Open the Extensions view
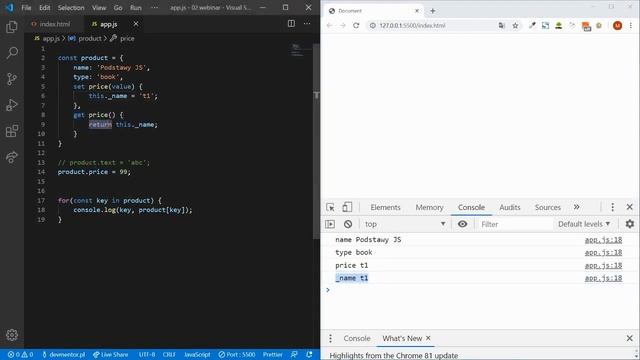This screenshot has height=360, width=640. point(12,131)
